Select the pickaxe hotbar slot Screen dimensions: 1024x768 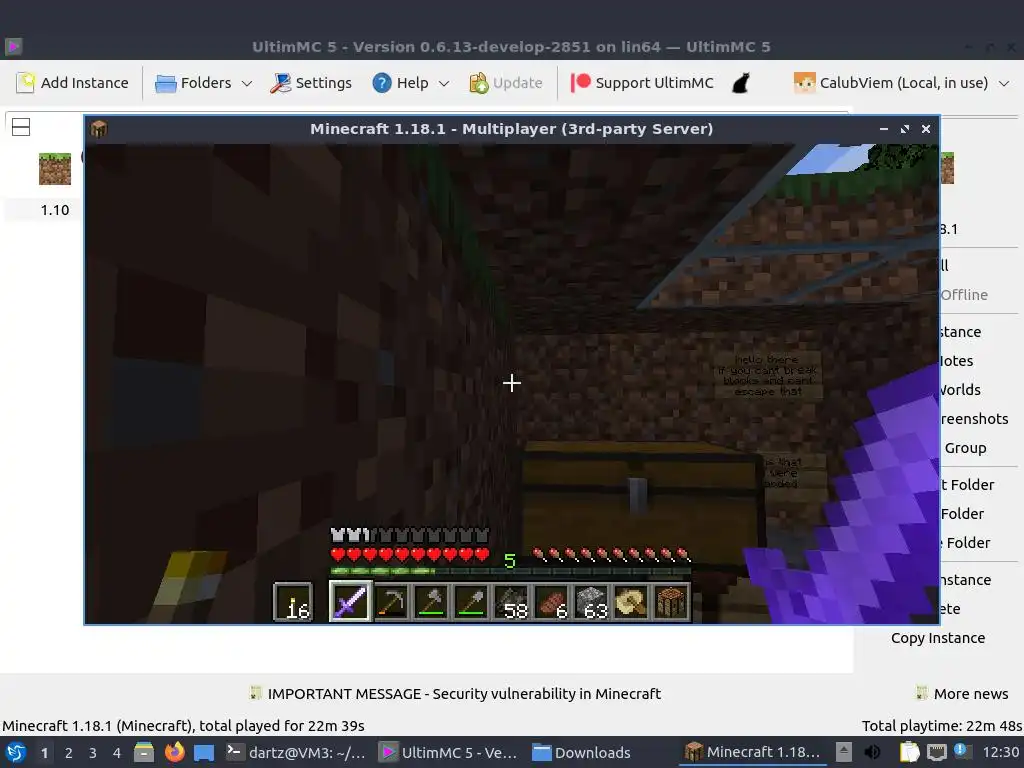click(391, 602)
